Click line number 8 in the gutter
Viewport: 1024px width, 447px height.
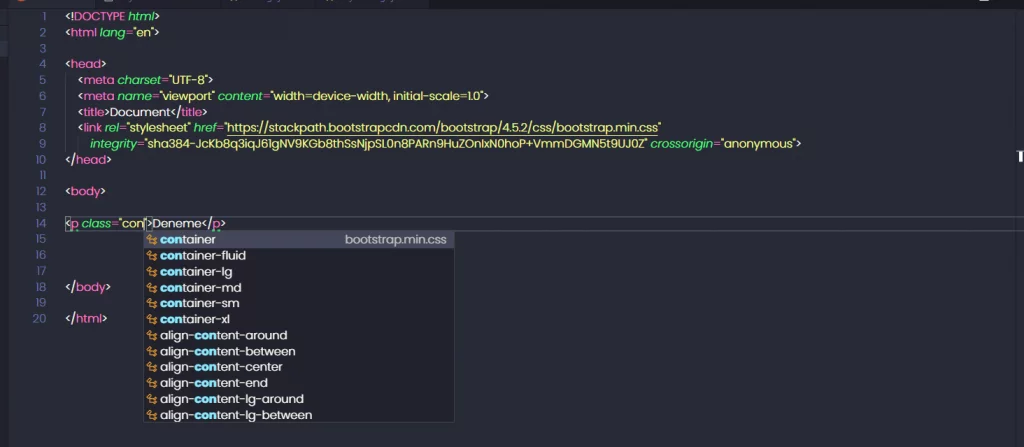tap(42, 127)
